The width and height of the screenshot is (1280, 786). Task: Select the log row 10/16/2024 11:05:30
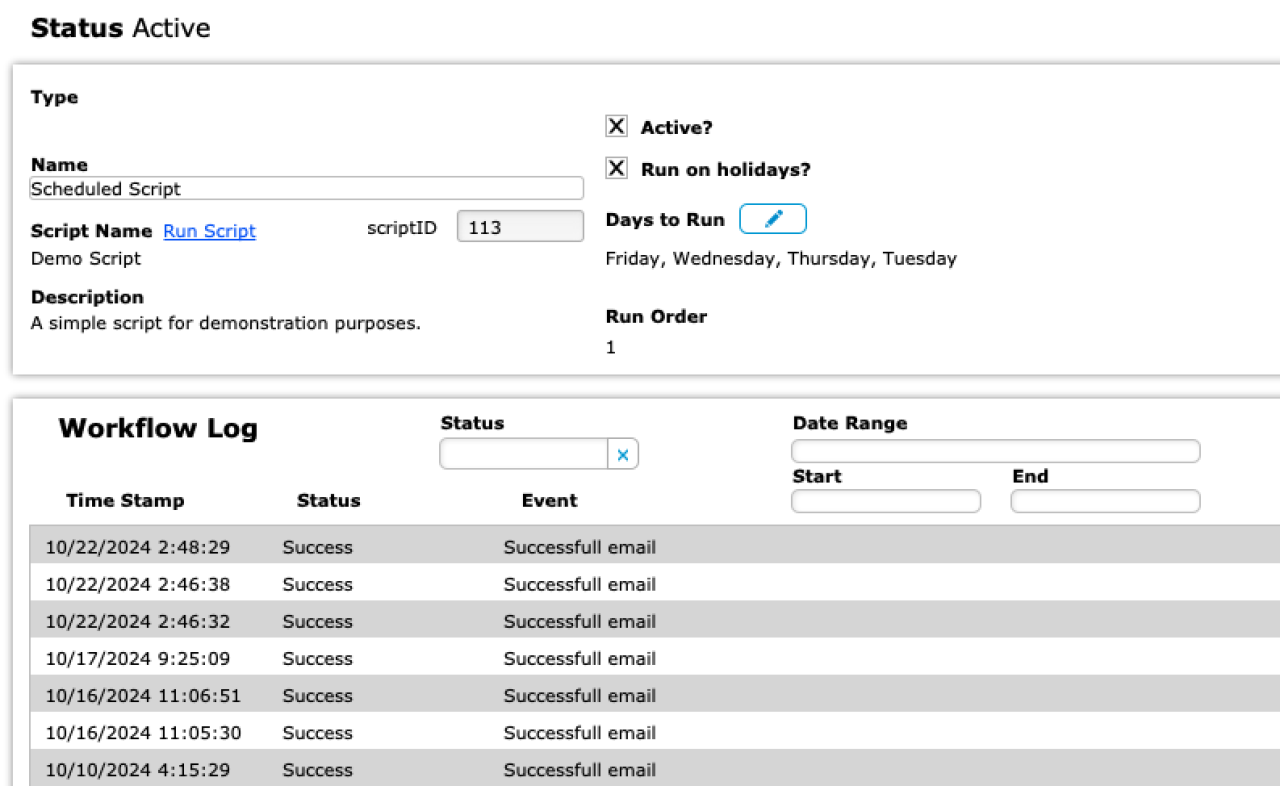tap(655, 732)
